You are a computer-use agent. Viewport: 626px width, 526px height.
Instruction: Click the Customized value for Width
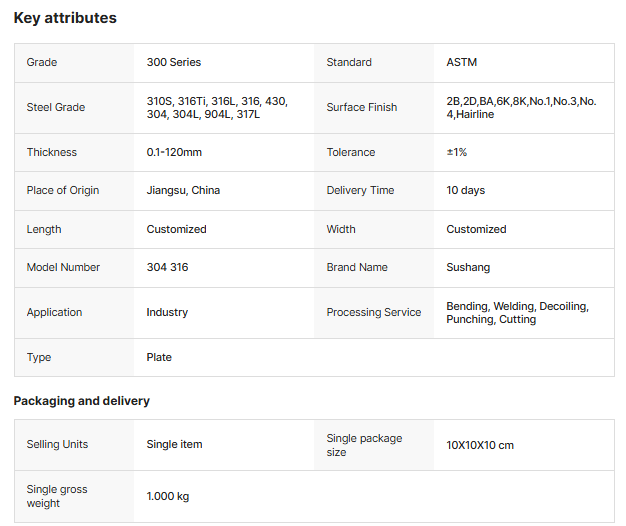[476, 229]
